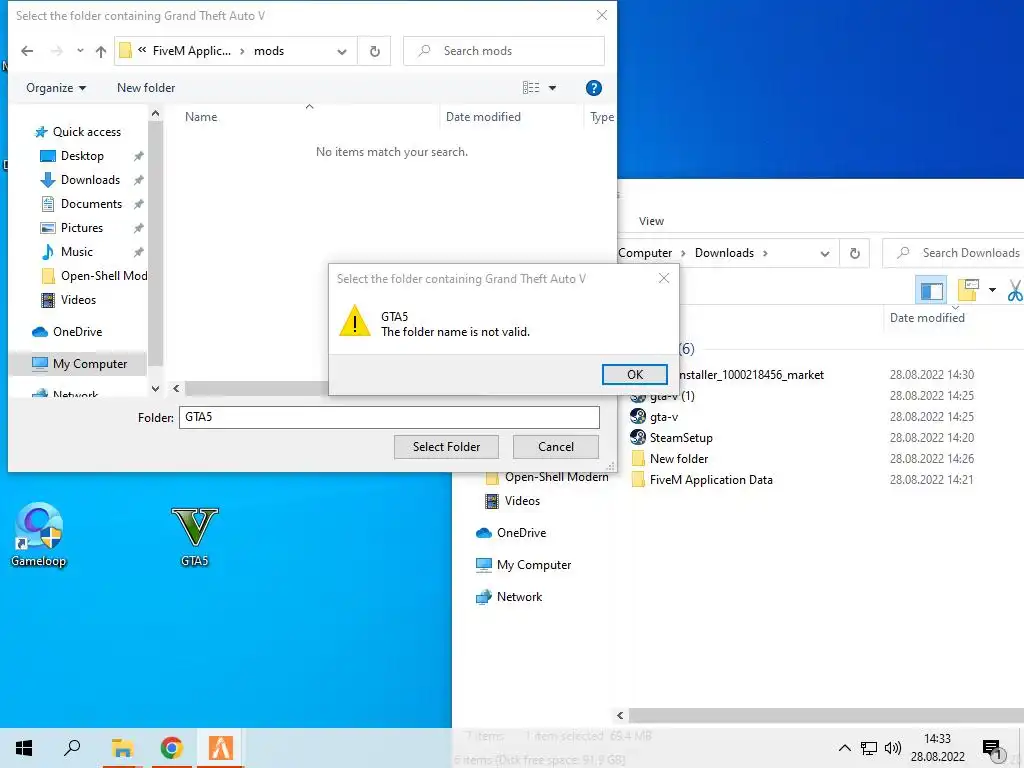This screenshot has height=768, width=1024.
Task: Click Downloads breadcrumb in Explorer address bar
Action: [x=724, y=253]
